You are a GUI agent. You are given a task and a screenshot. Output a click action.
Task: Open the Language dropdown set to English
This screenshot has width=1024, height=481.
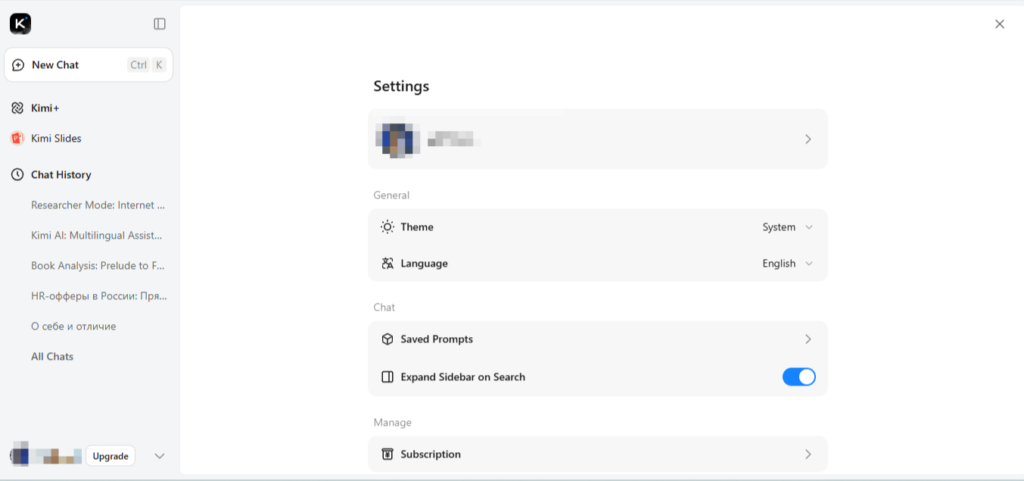pyautogui.click(x=787, y=264)
